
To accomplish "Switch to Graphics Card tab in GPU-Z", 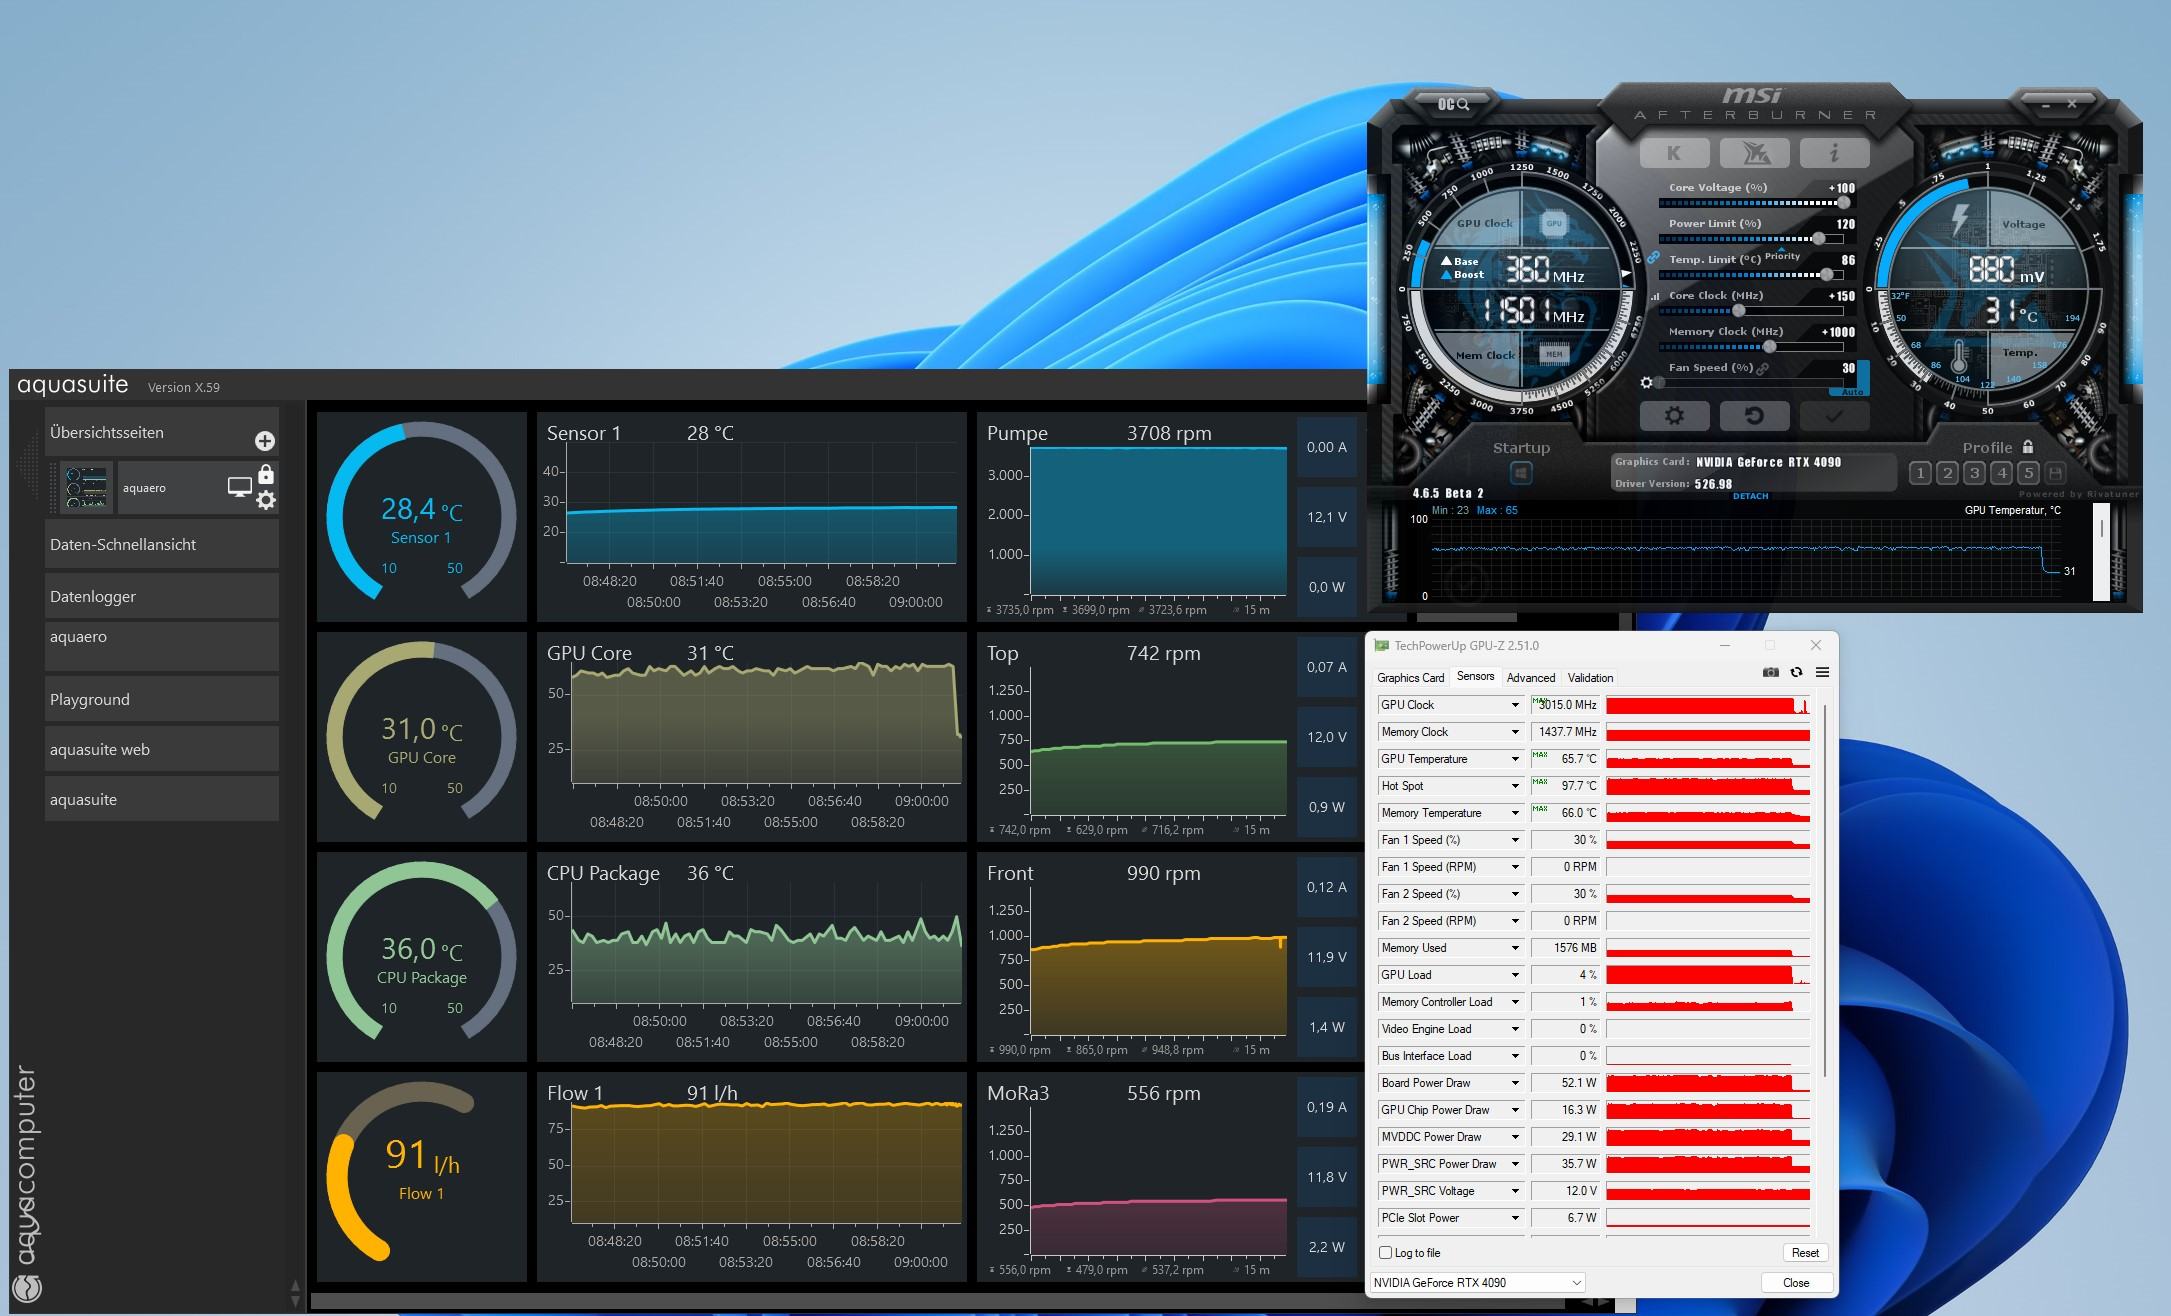I will [1410, 678].
